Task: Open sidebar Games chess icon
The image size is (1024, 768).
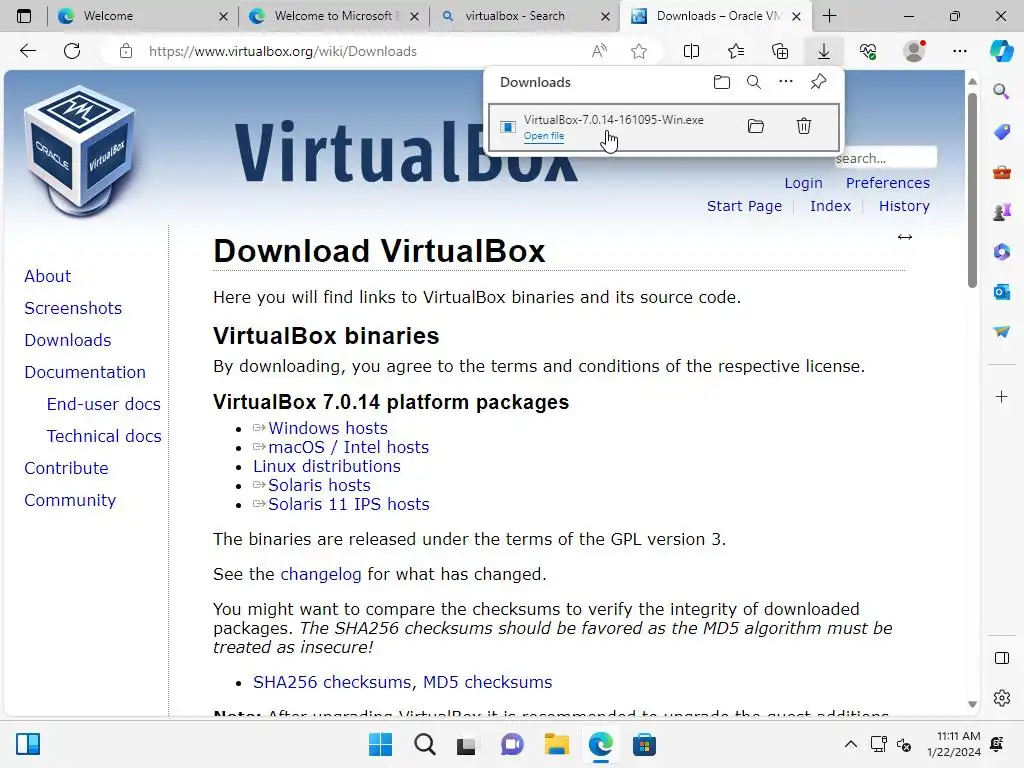Action: click(1002, 212)
